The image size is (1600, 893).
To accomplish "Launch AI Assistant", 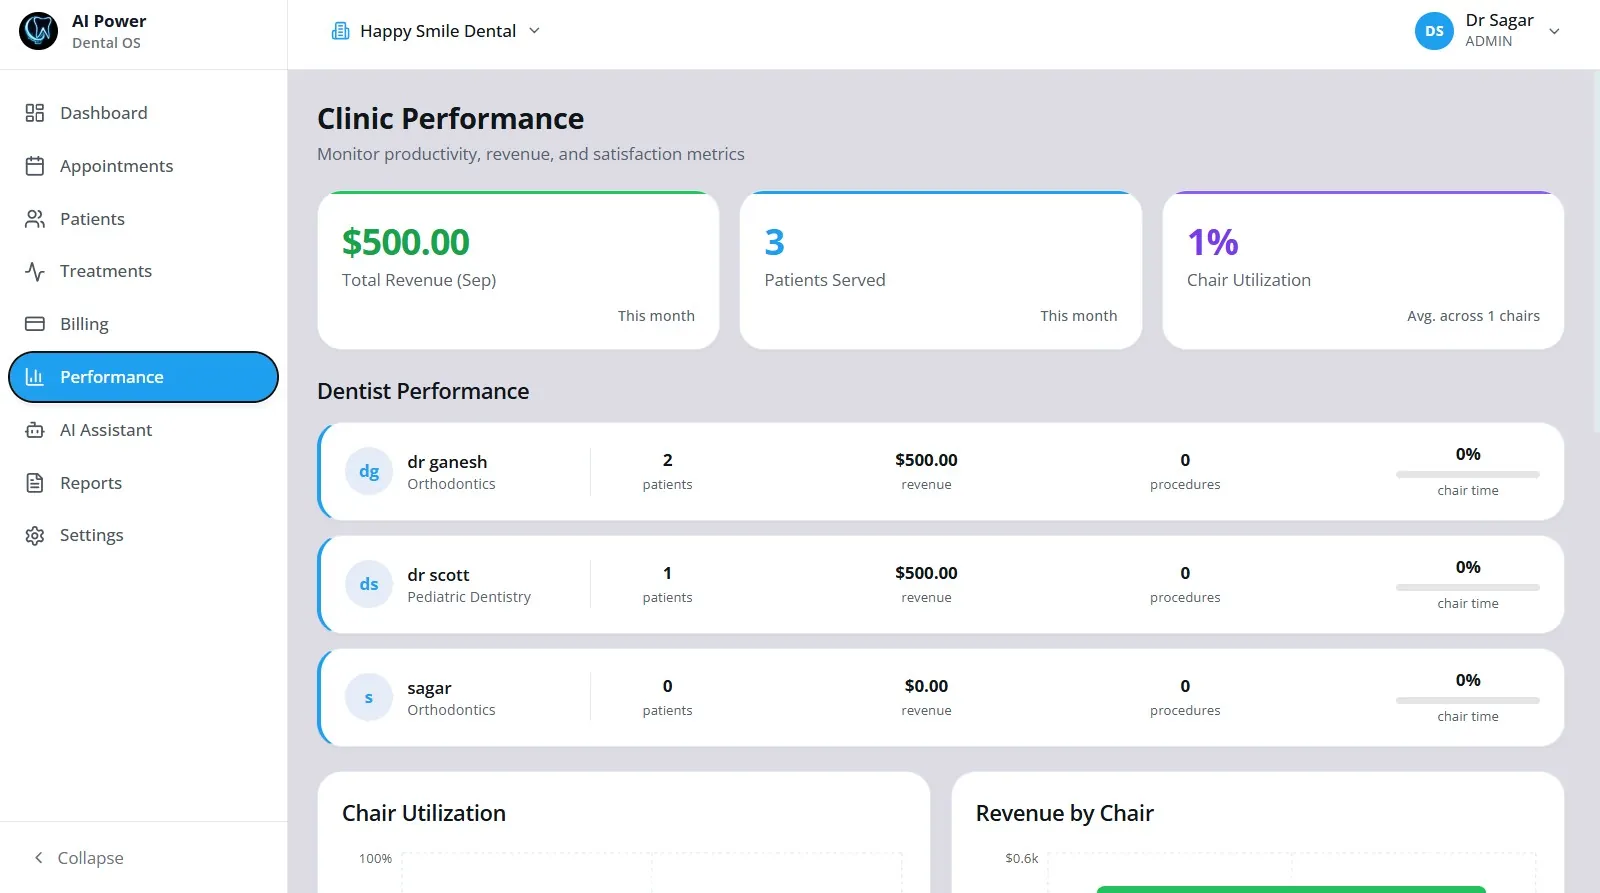I will (143, 430).
